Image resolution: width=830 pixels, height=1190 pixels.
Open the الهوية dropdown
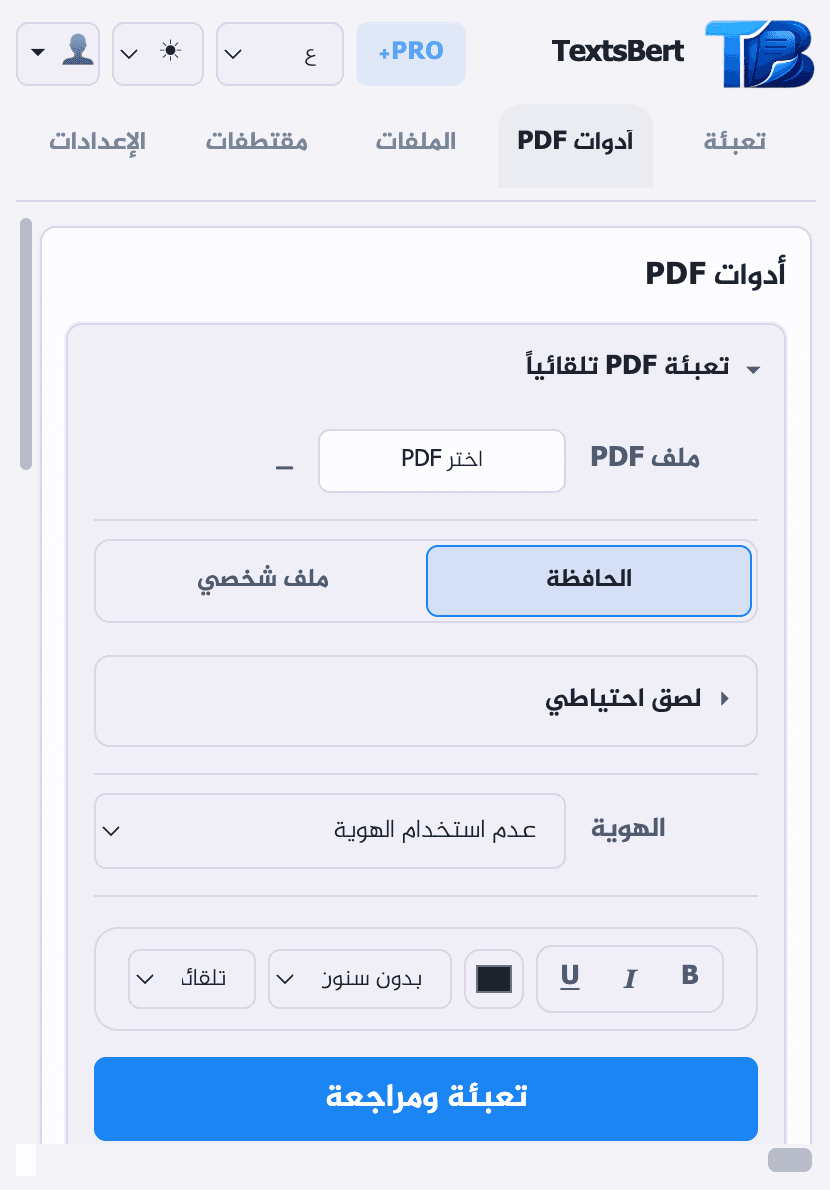(x=330, y=831)
